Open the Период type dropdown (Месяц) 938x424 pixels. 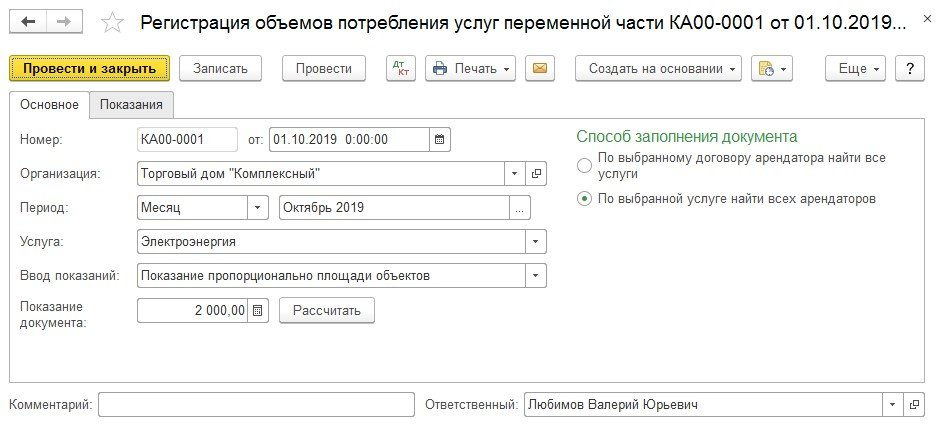coord(258,208)
